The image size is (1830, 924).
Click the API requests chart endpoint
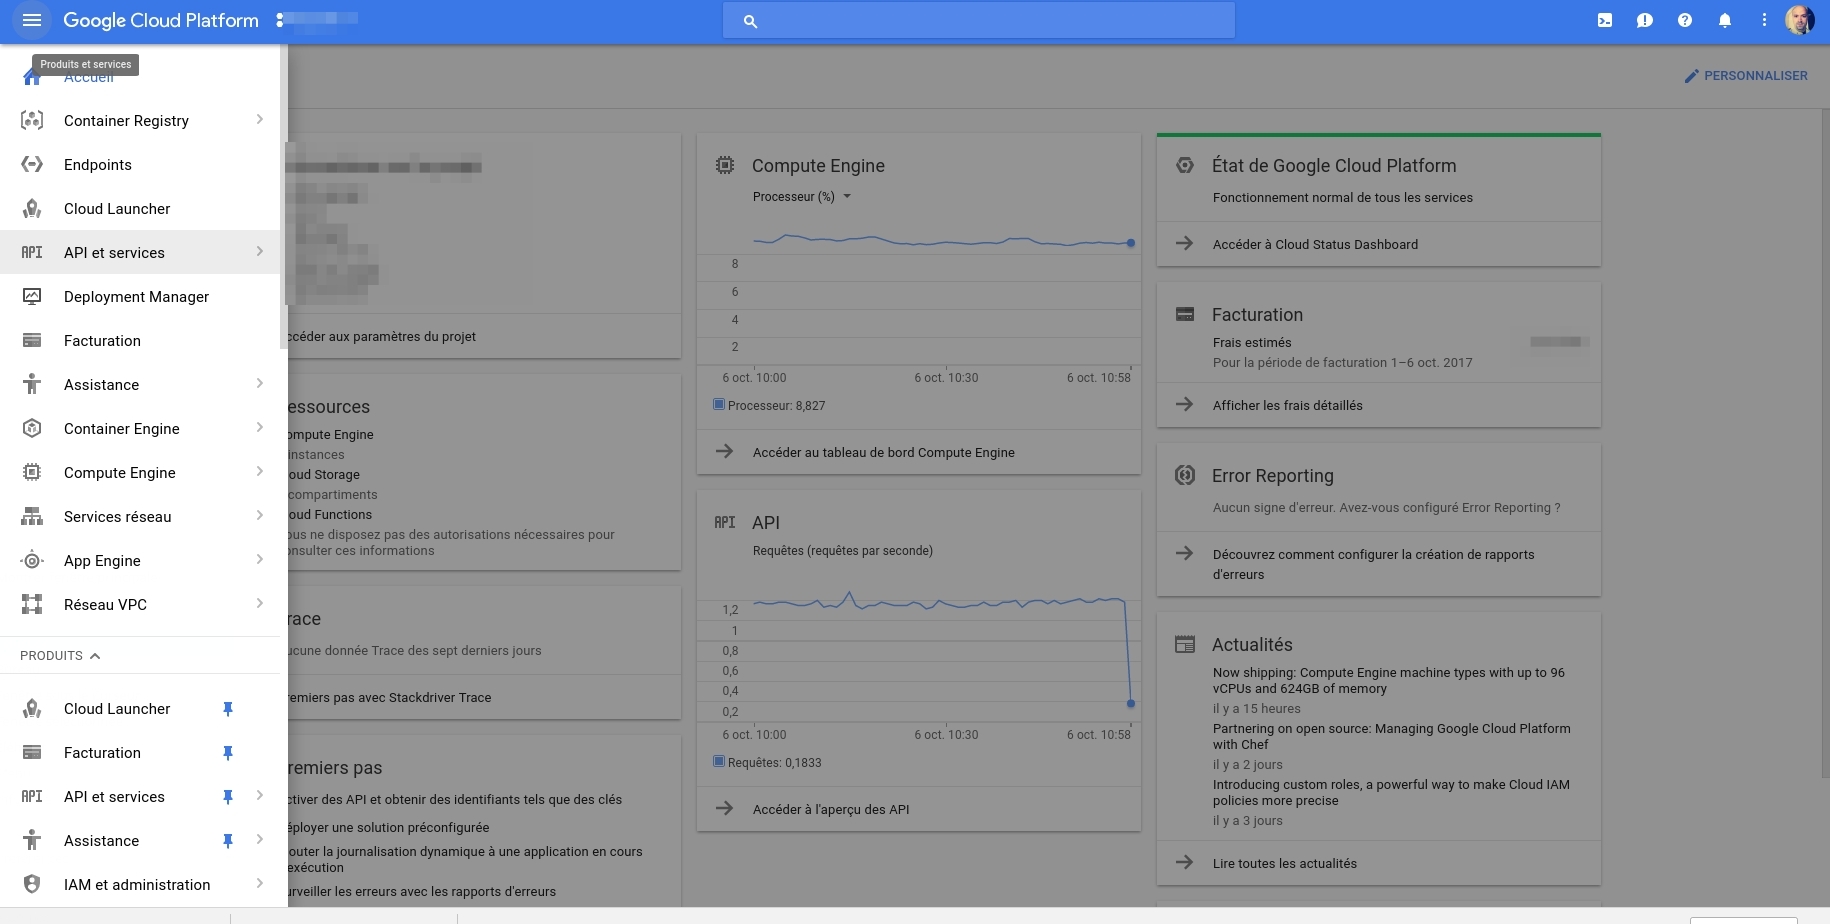pos(1131,704)
